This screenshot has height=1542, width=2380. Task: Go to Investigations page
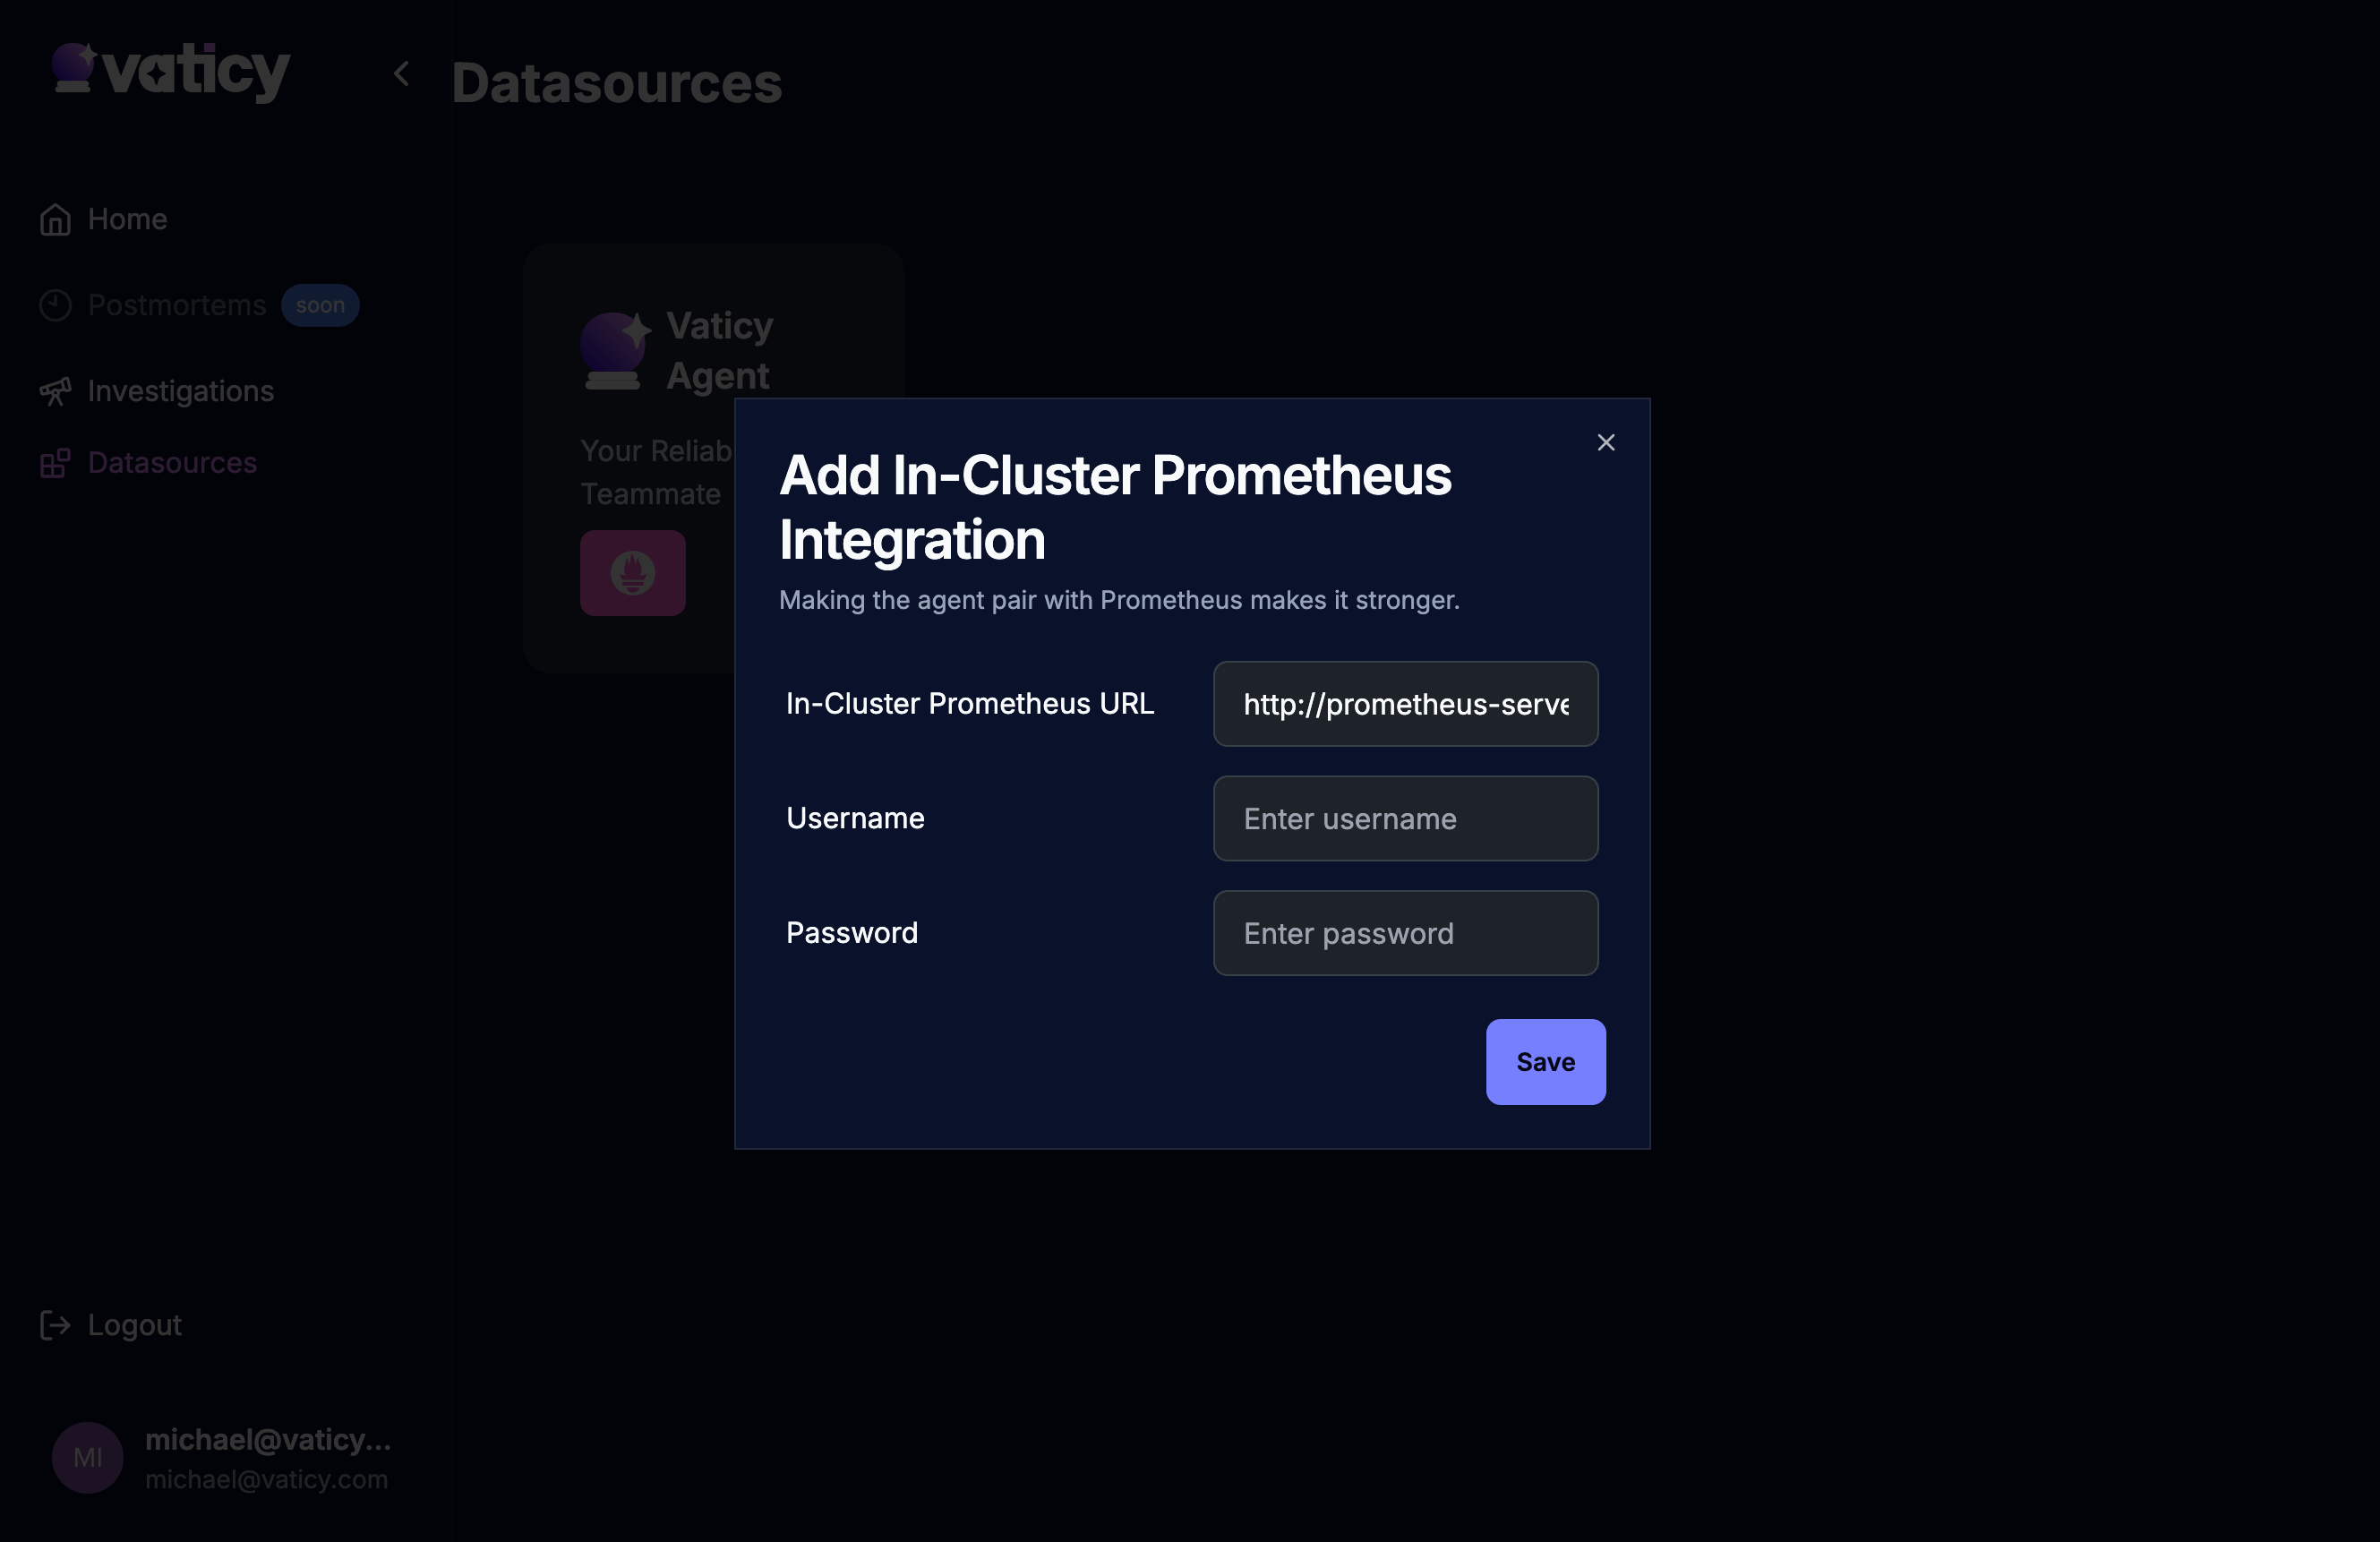181,391
